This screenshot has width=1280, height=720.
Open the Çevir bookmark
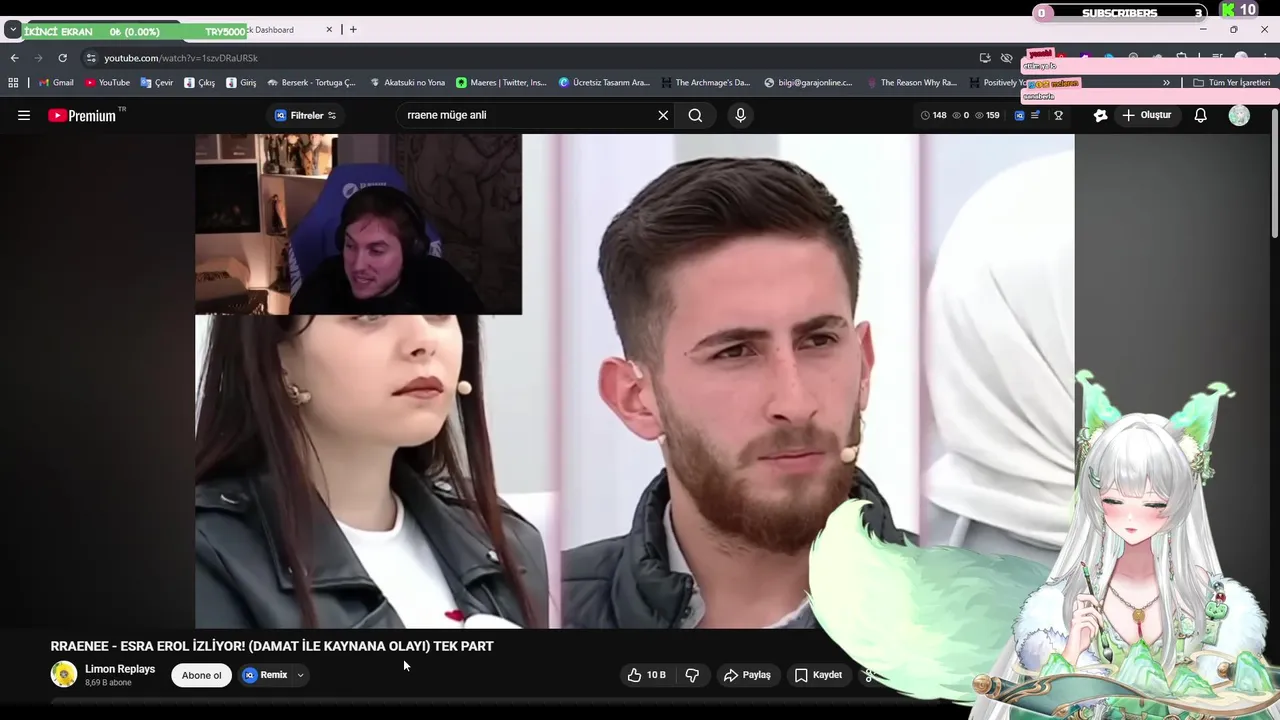pos(157,83)
